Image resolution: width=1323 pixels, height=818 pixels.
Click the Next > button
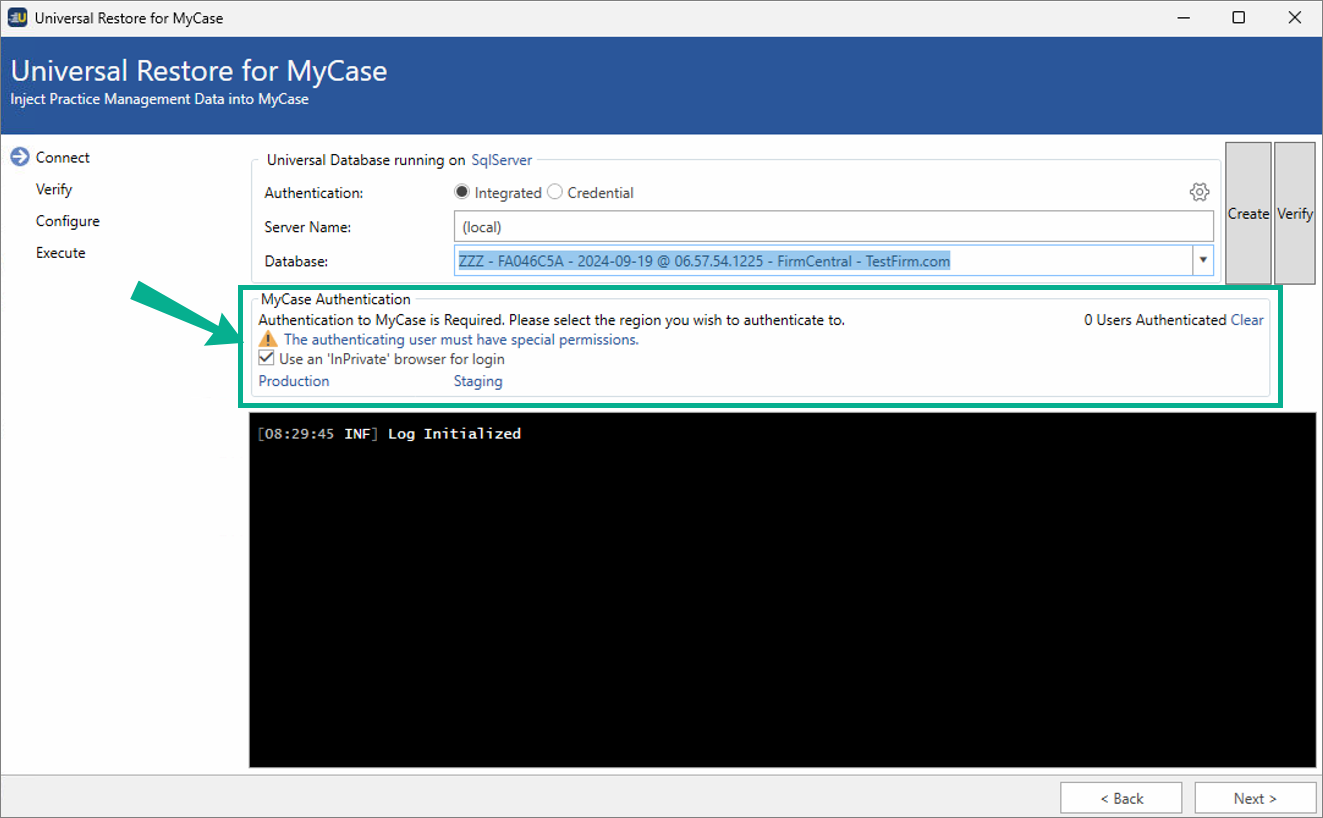pyautogui.click(x=1255, y=798)
